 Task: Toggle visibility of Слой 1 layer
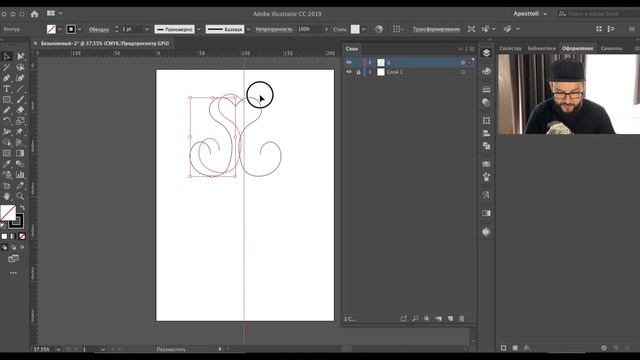[x=349, y=72]
